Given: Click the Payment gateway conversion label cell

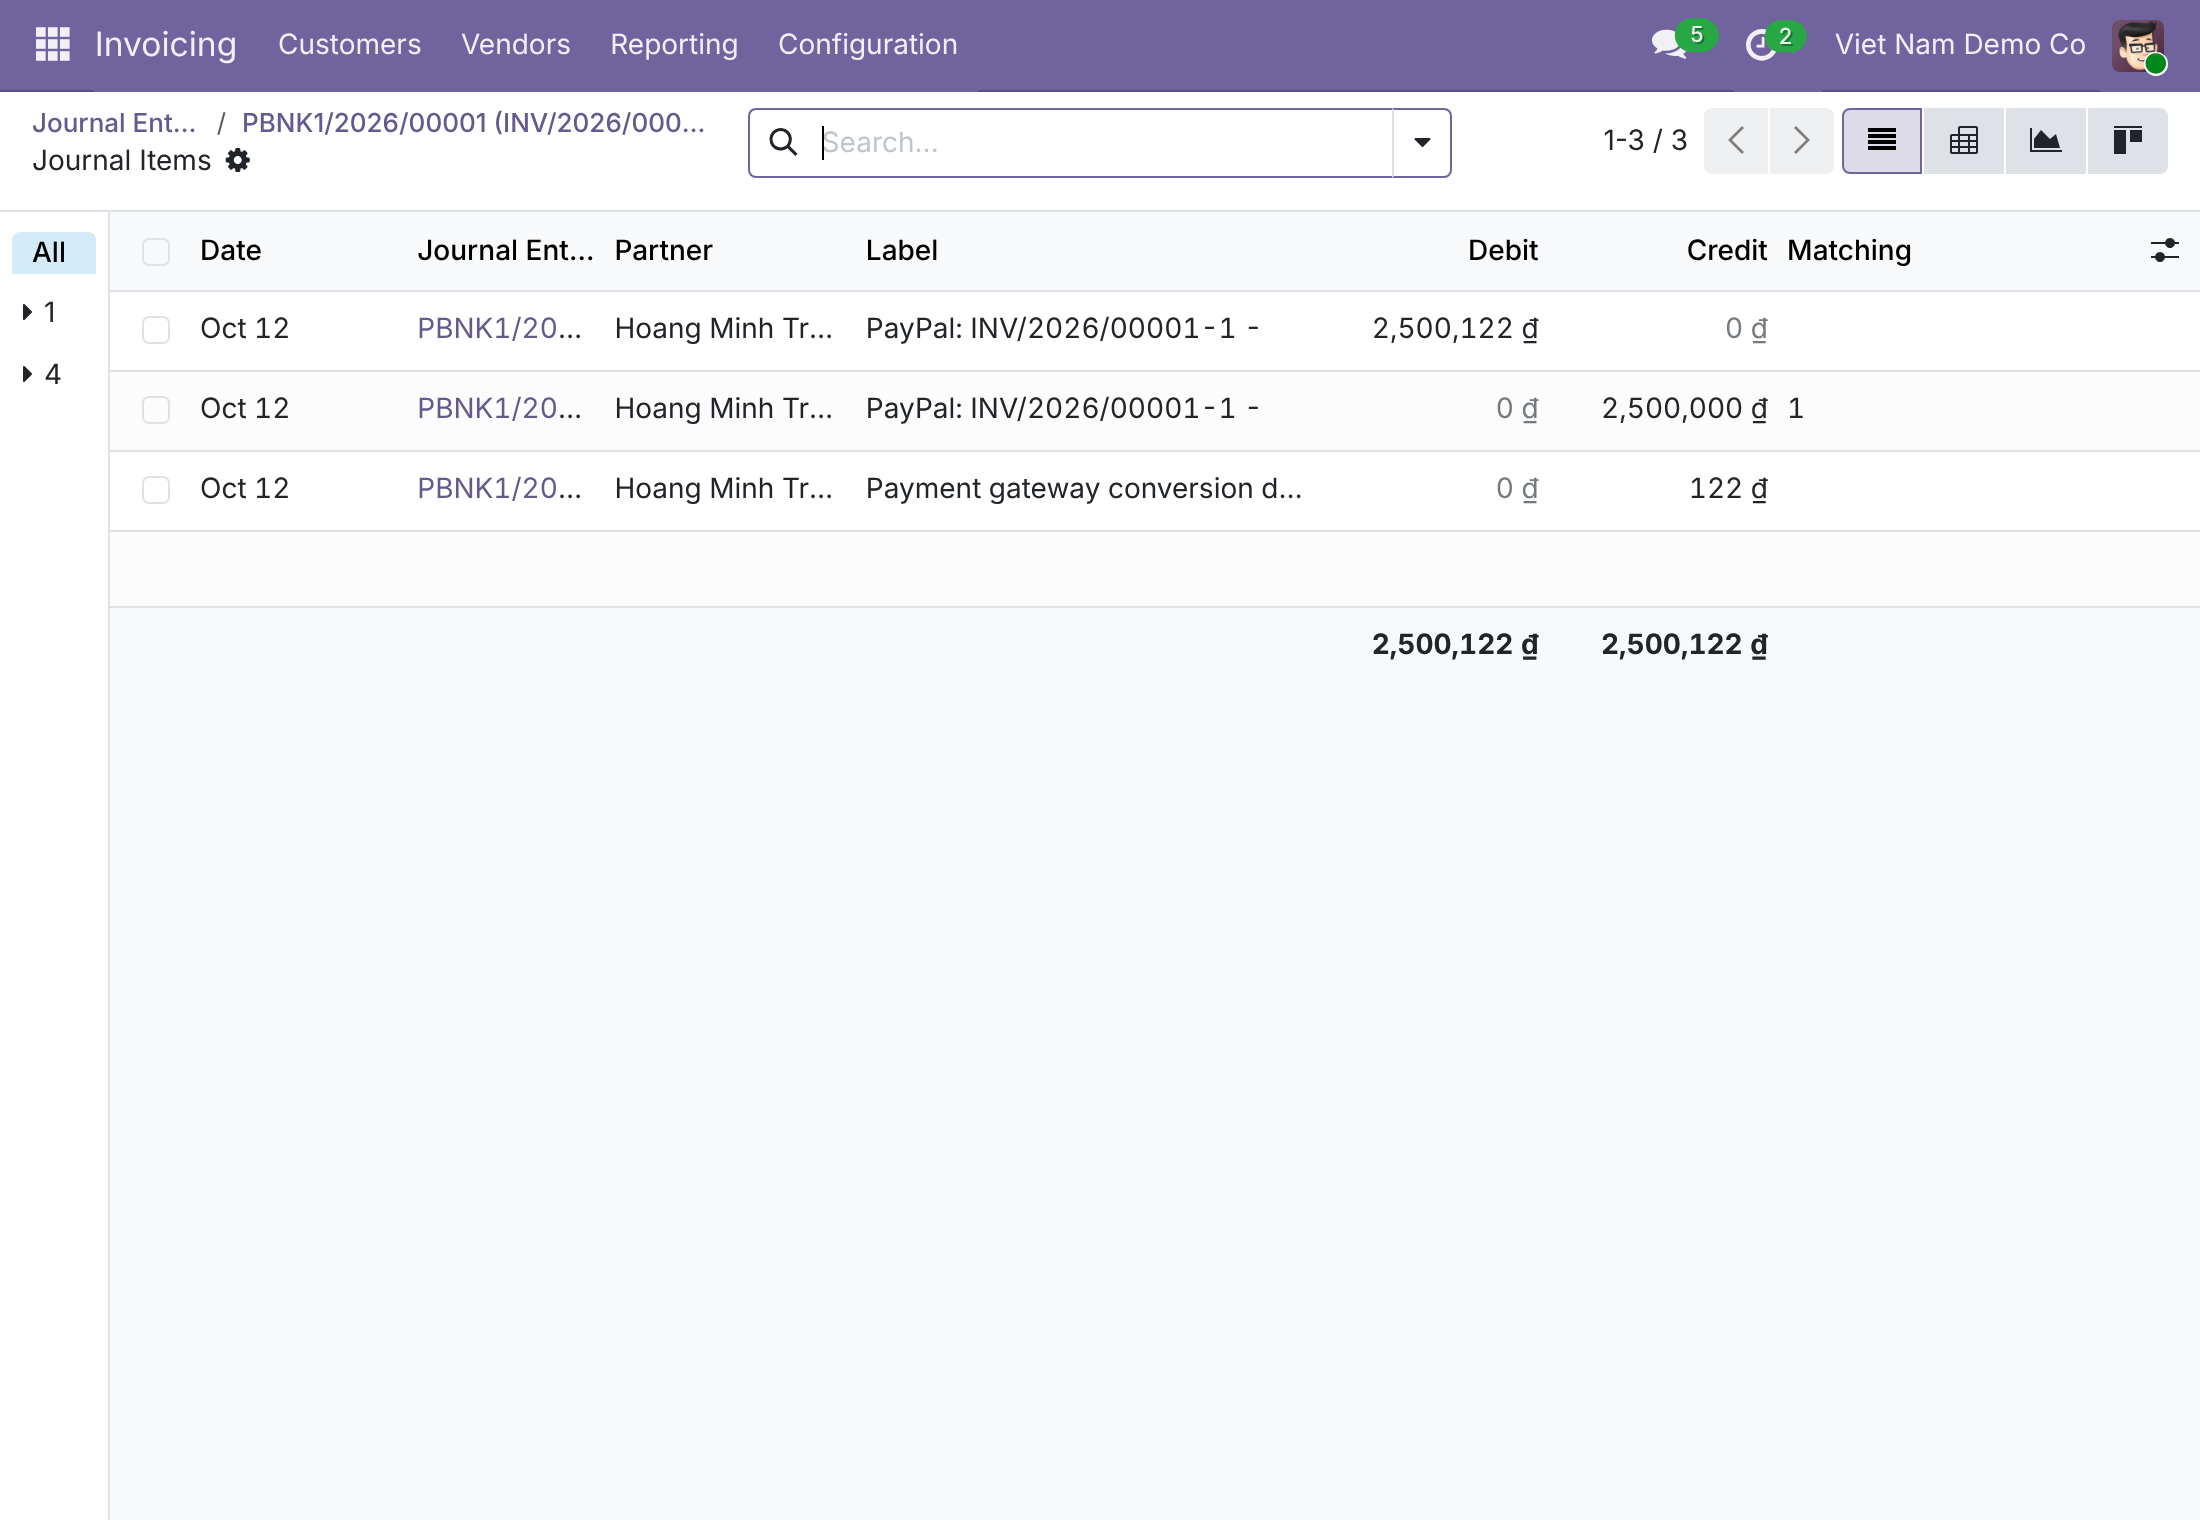Looking at the screenshot, I should tap(1084, 488).
